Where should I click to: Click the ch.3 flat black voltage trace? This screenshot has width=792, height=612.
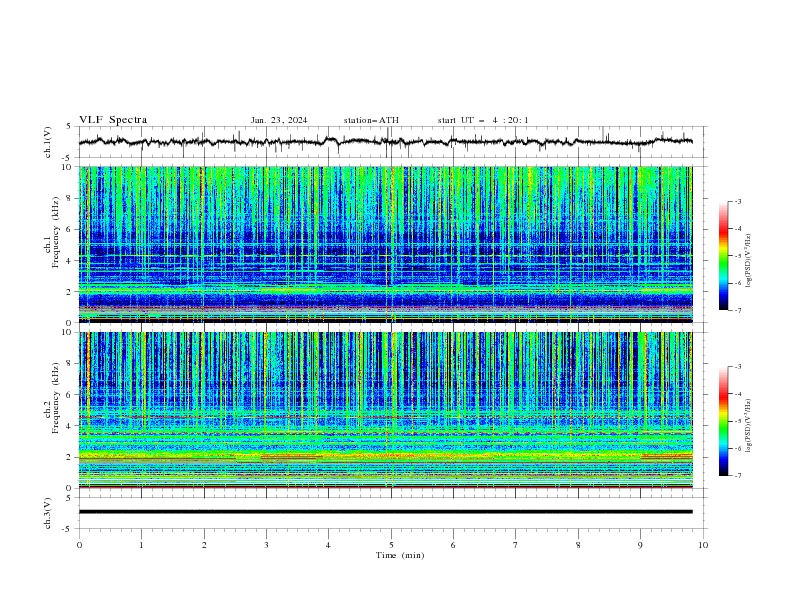pos(385,512)
